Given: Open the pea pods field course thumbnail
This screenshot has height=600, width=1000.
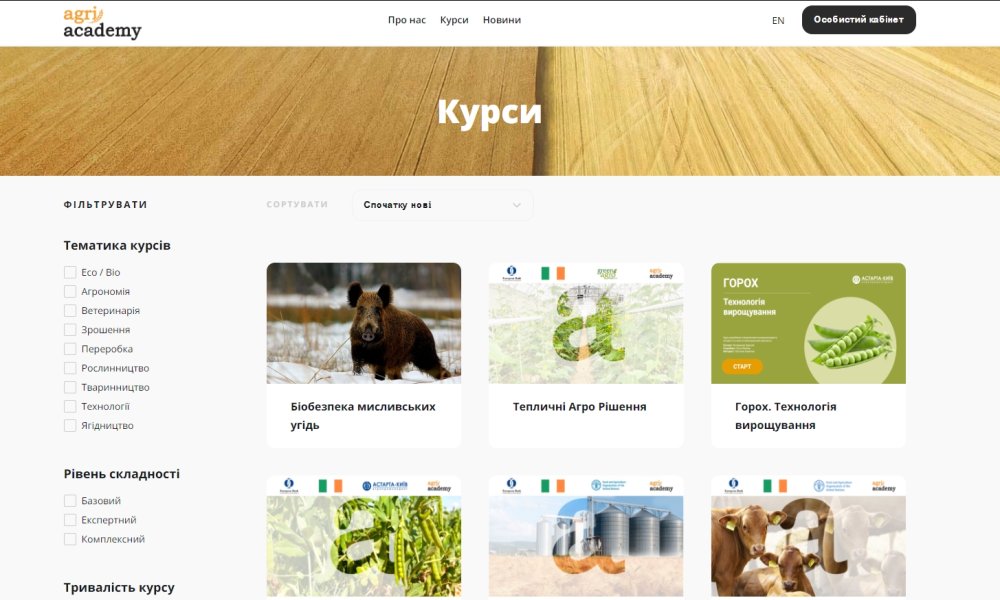Looking at the screenshot, I should coord(364,536).
